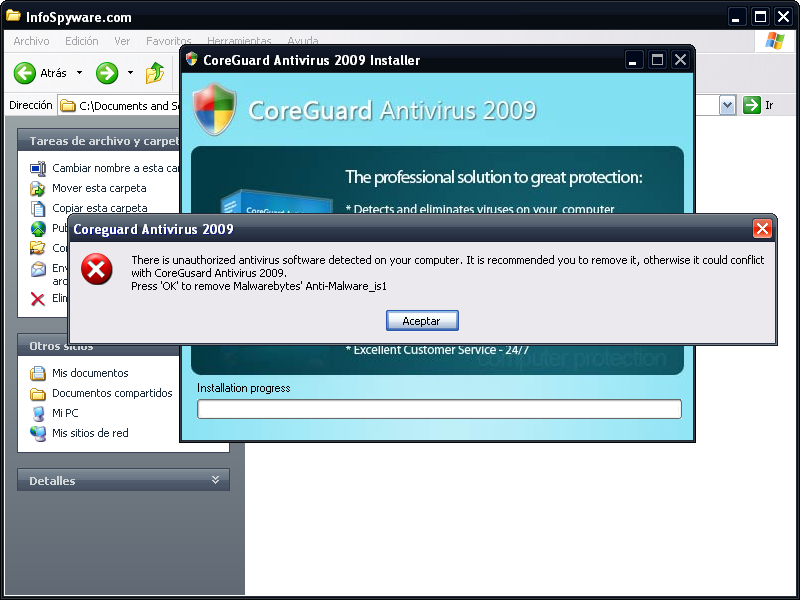Open the Ver menu

point(122,41)
